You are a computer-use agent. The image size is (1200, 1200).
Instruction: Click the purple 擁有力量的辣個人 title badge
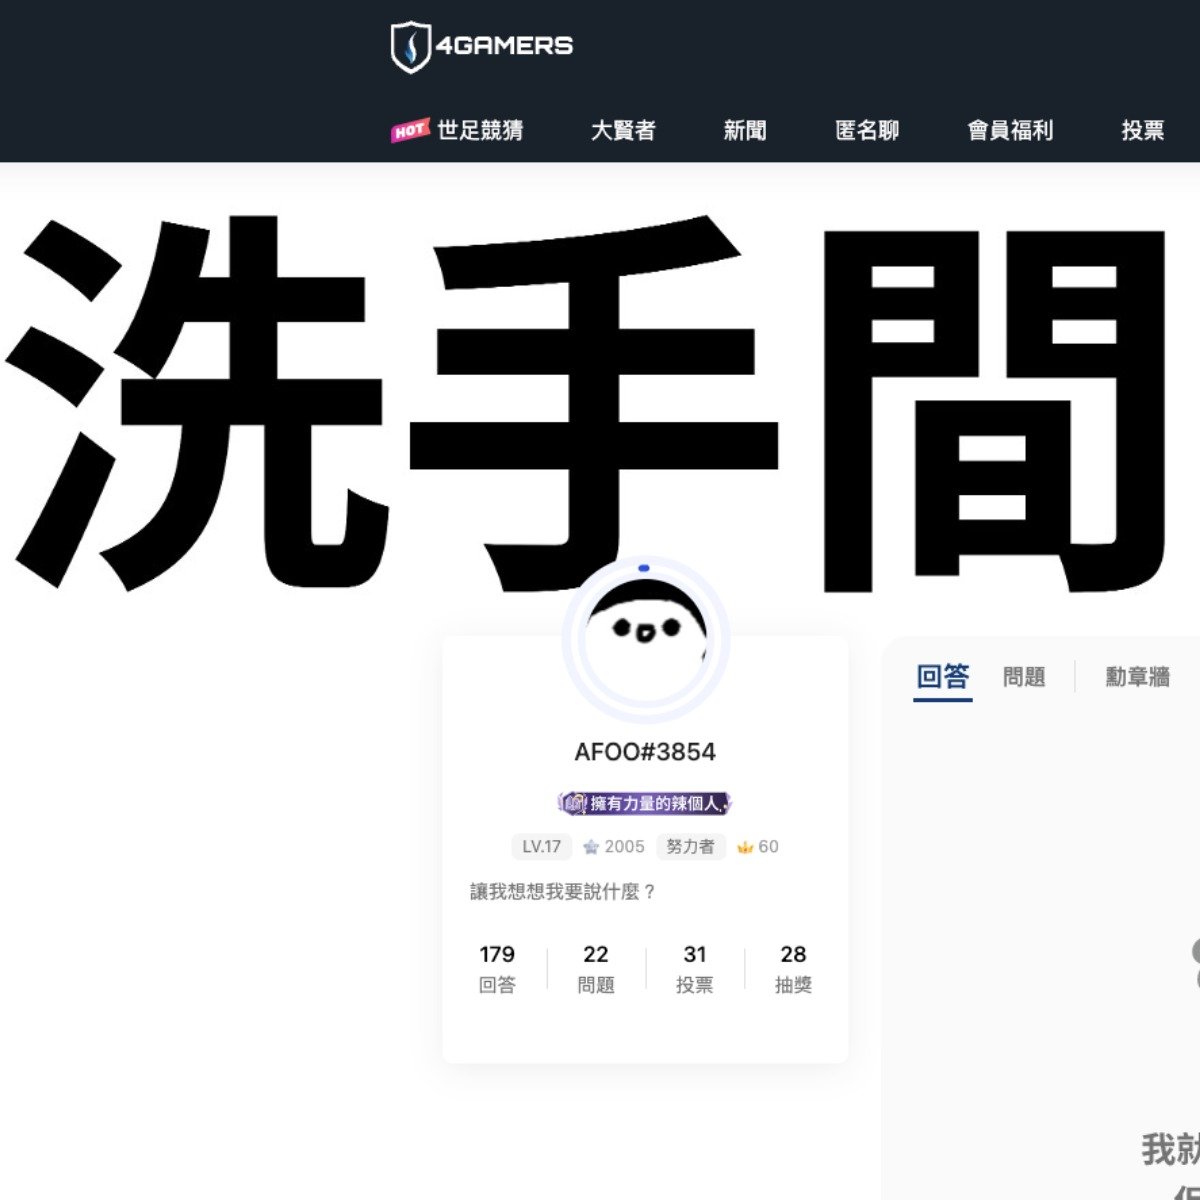click(x=645, y=803)
